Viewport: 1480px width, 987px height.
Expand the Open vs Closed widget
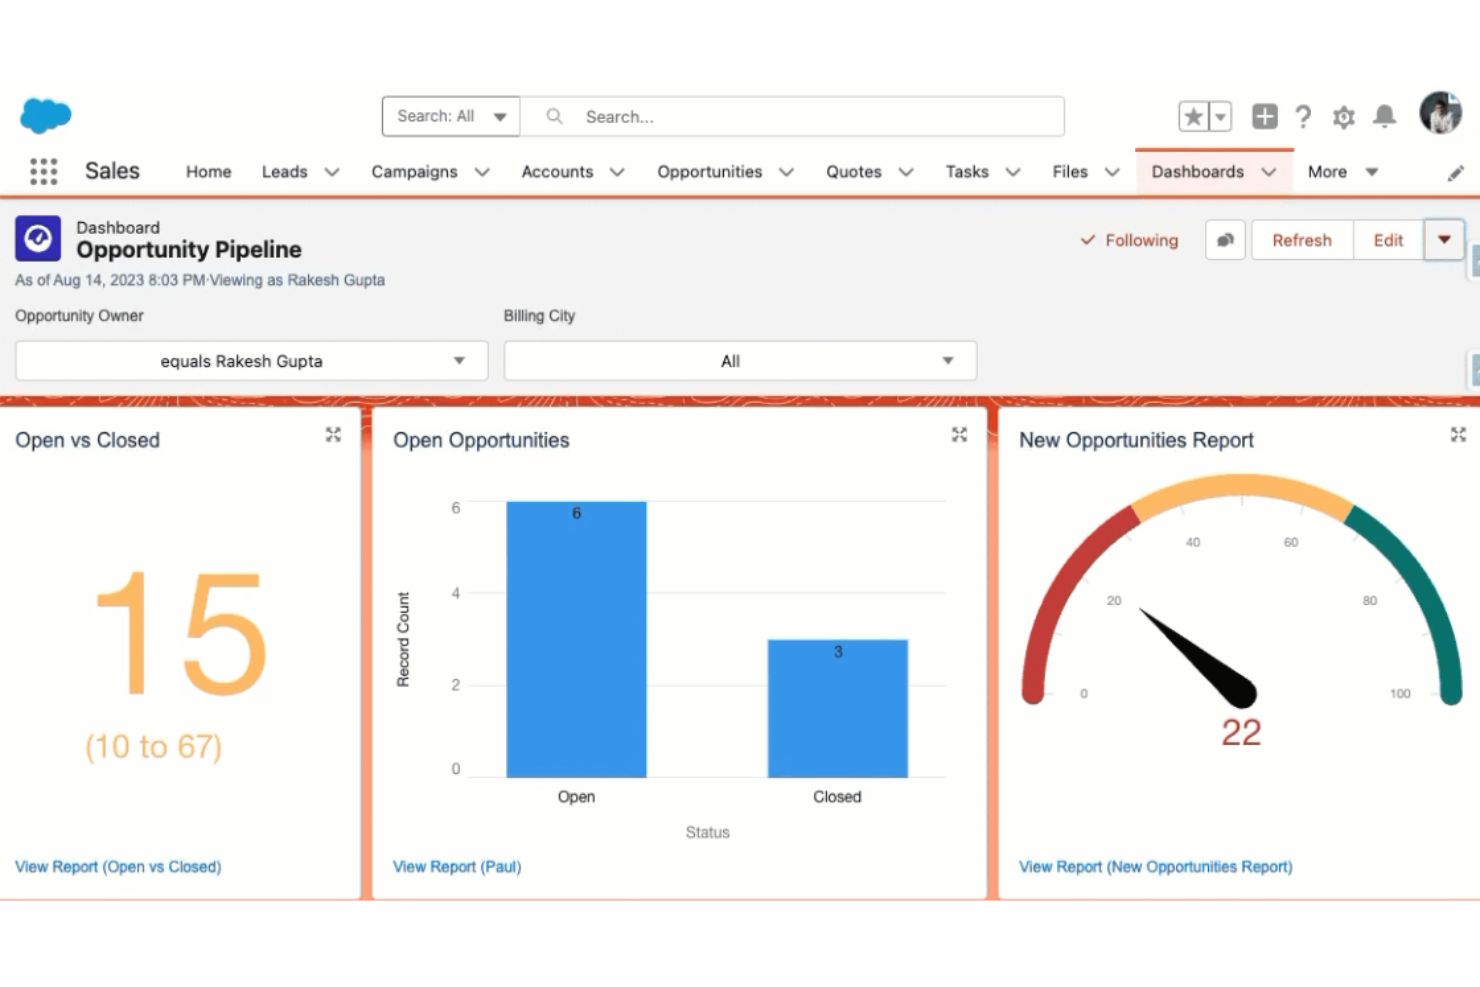click(x=333, y=434)
